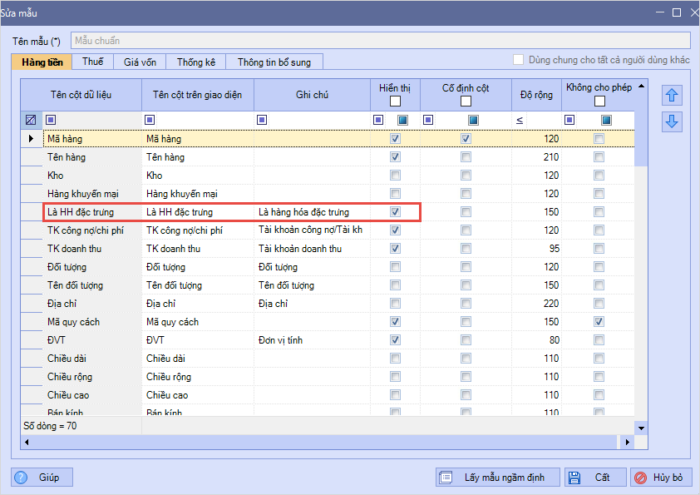Toggle Cố định cột checkbox for Mã hàng row
This screenshot has height=495, width=700.
466,138
